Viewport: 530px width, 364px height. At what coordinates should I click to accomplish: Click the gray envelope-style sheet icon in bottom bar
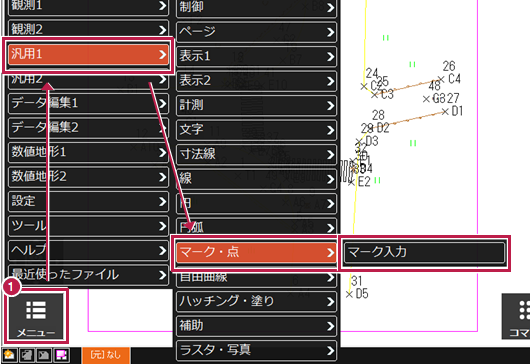click(x=44, y=355)
